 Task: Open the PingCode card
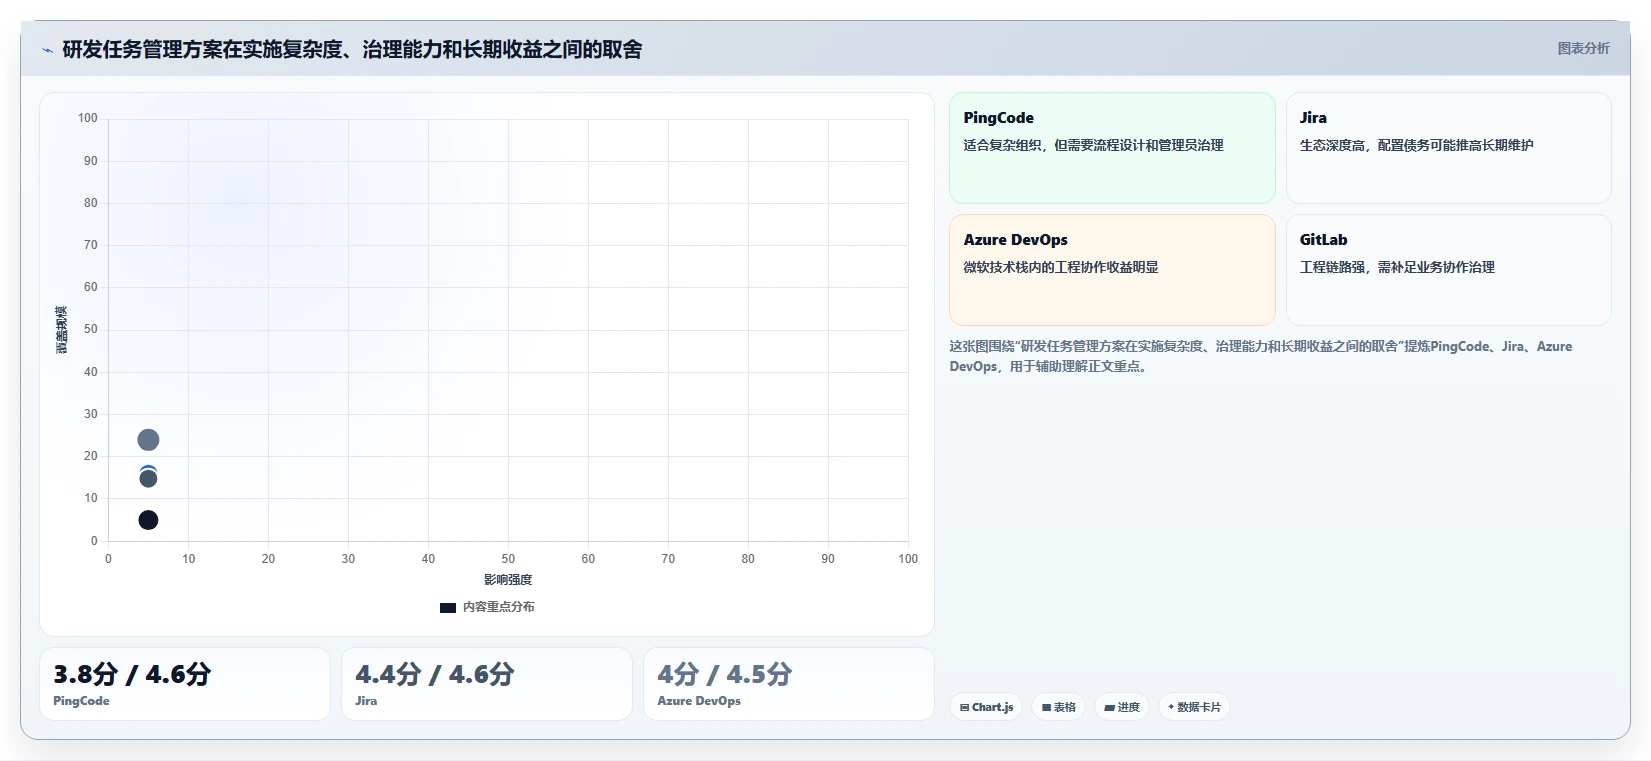[x=1112, y=148]
